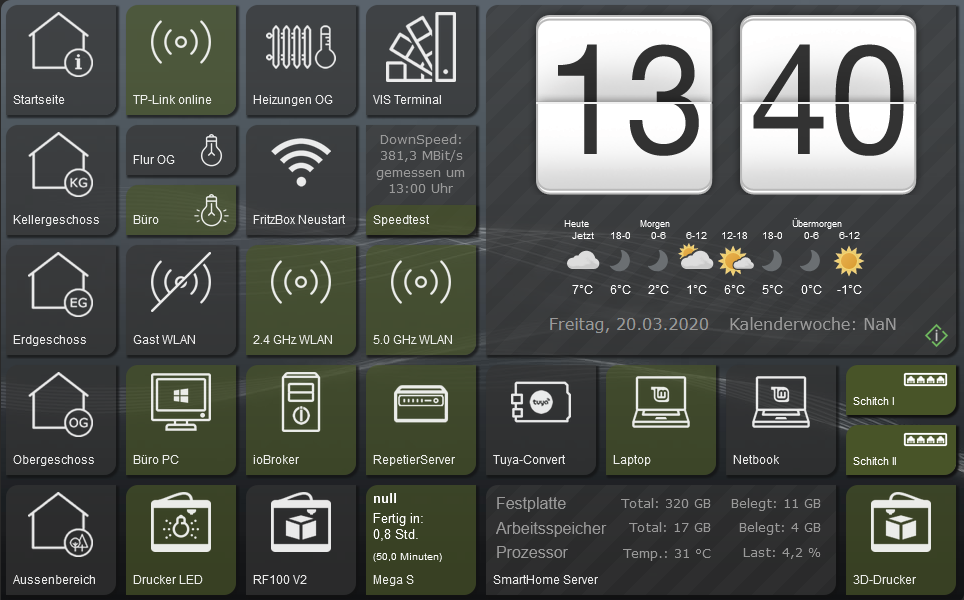Image resolution: width=964 pixels, height=600 pixels.
Task: Click the Büro PC Windows monitor icon
Action: (x=180, y=404)
